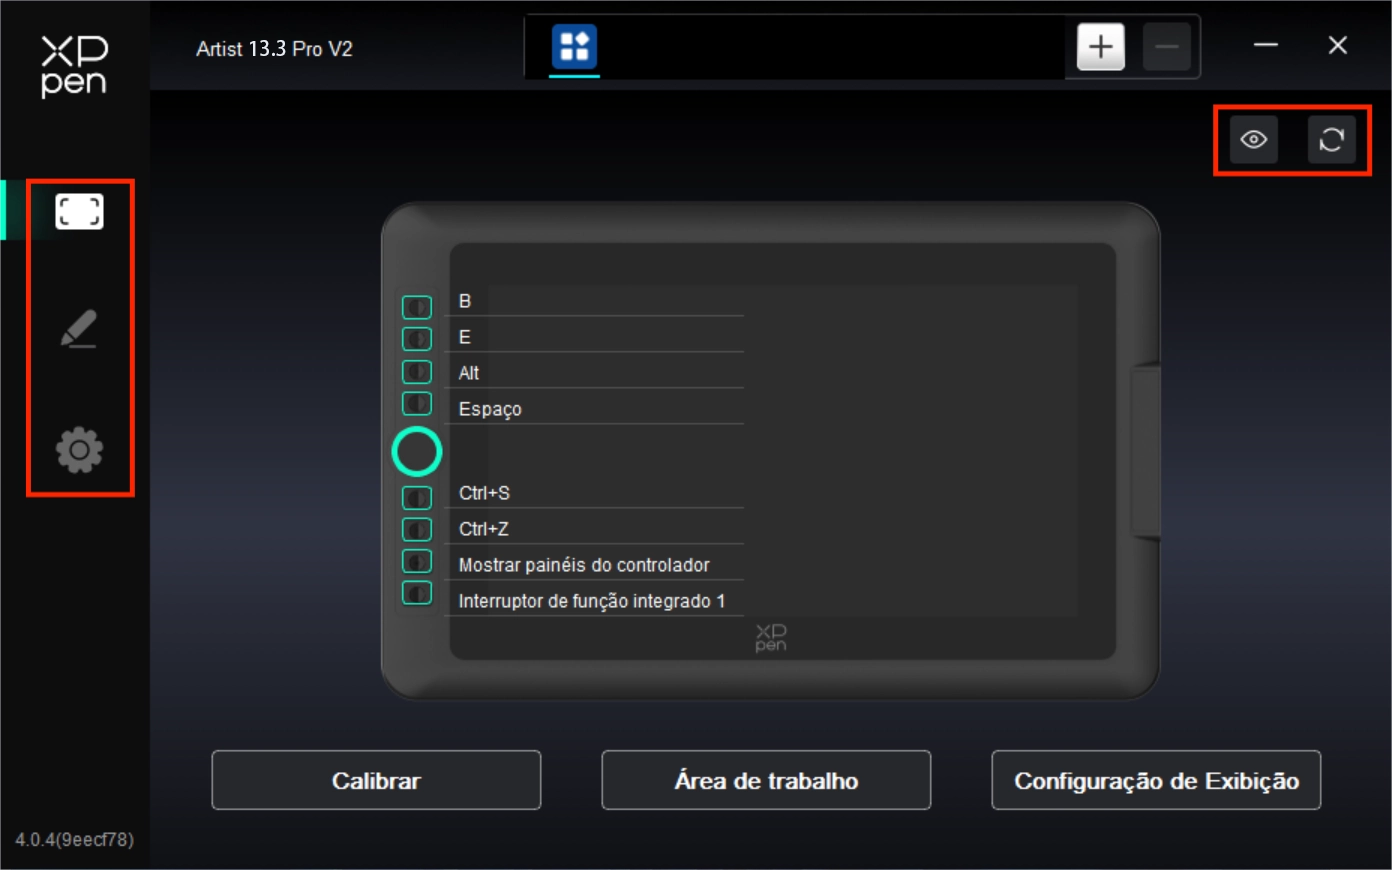Screen dimensions: 1392x870
Task: Click the shortcut key icon for E
Action: point(417,339)
